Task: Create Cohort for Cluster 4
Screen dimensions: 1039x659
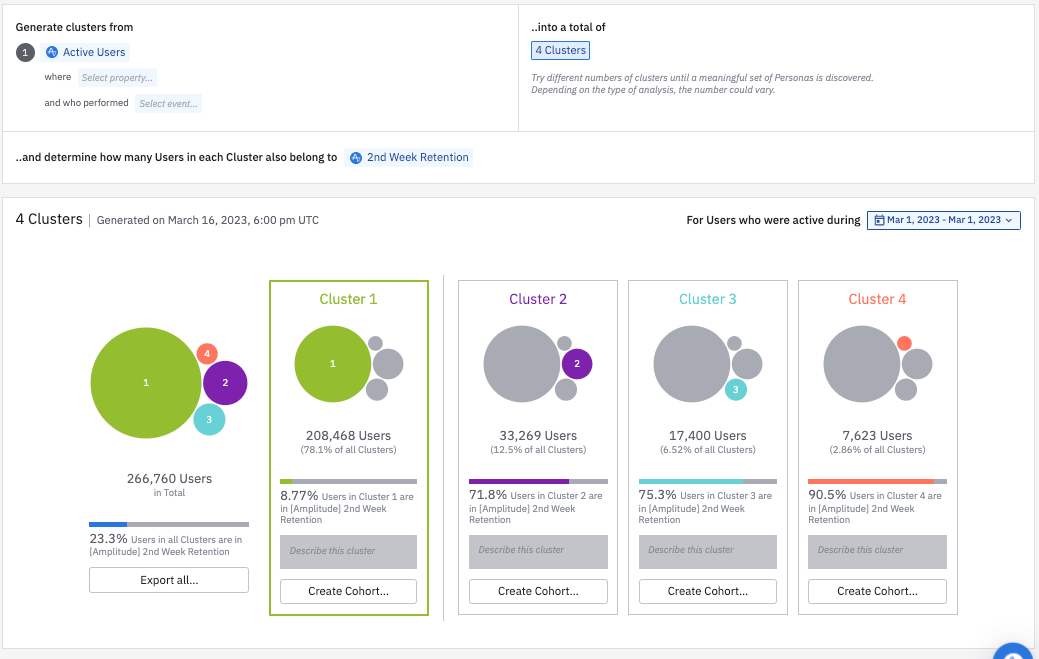Action: (x=877, y=591)
